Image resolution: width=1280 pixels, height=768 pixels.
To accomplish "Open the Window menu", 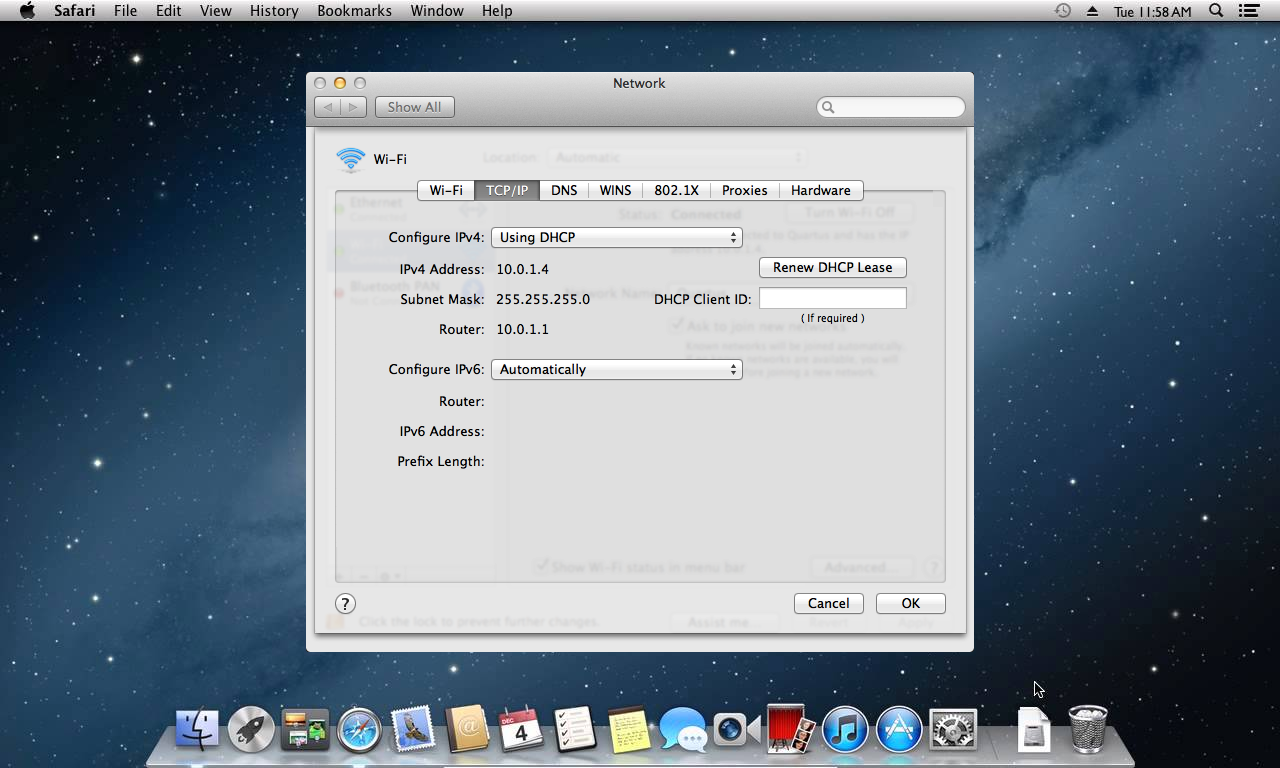I will (x=437, y=11).
